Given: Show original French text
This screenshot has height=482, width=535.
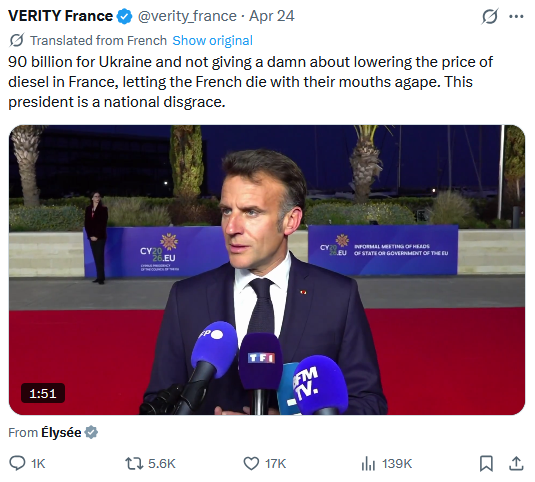Looking at the screenshot, I should click(x=212, y=41).
